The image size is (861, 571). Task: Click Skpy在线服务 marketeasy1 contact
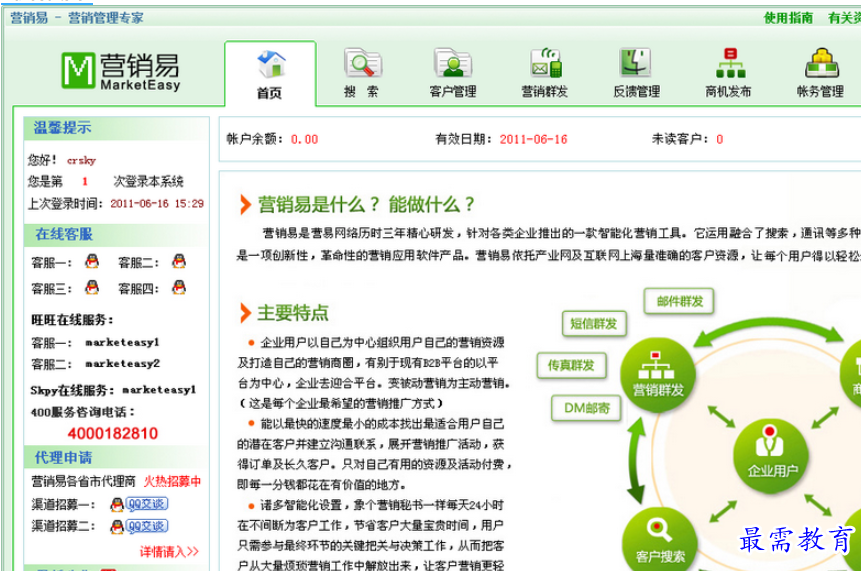[x=159, y=390]
